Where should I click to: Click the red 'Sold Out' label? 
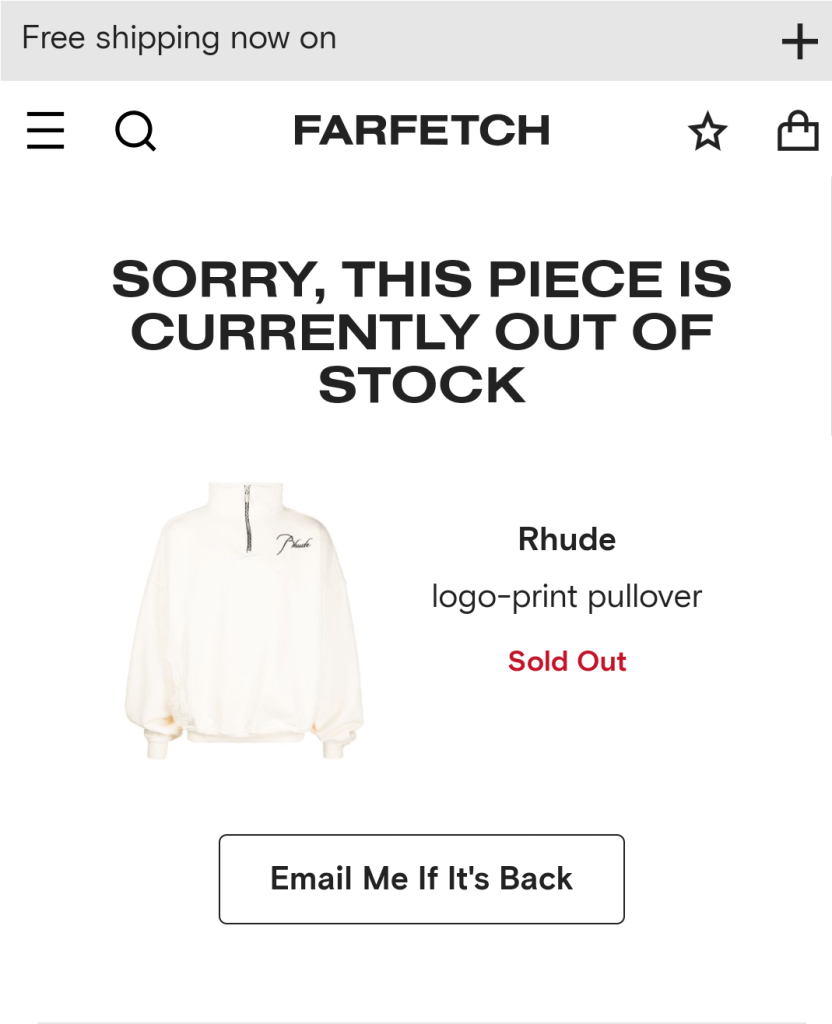[566, 661]
